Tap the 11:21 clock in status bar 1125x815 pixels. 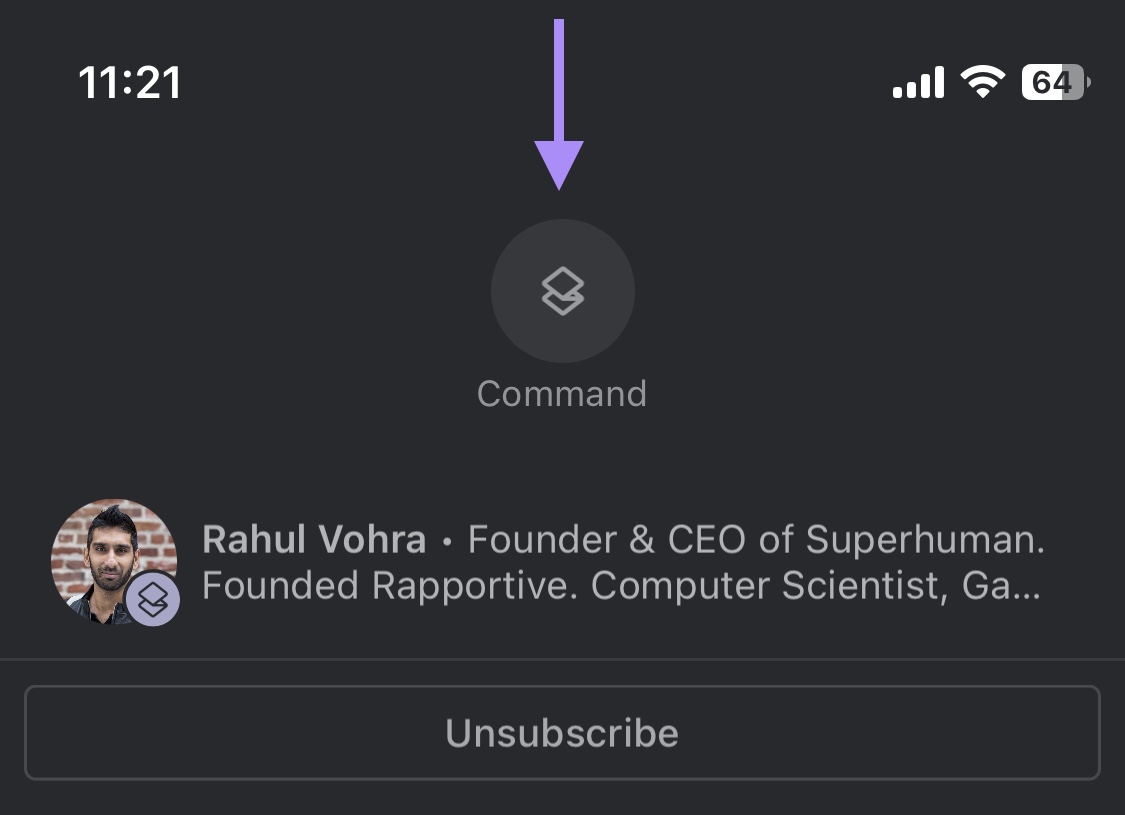pos(130,83)
